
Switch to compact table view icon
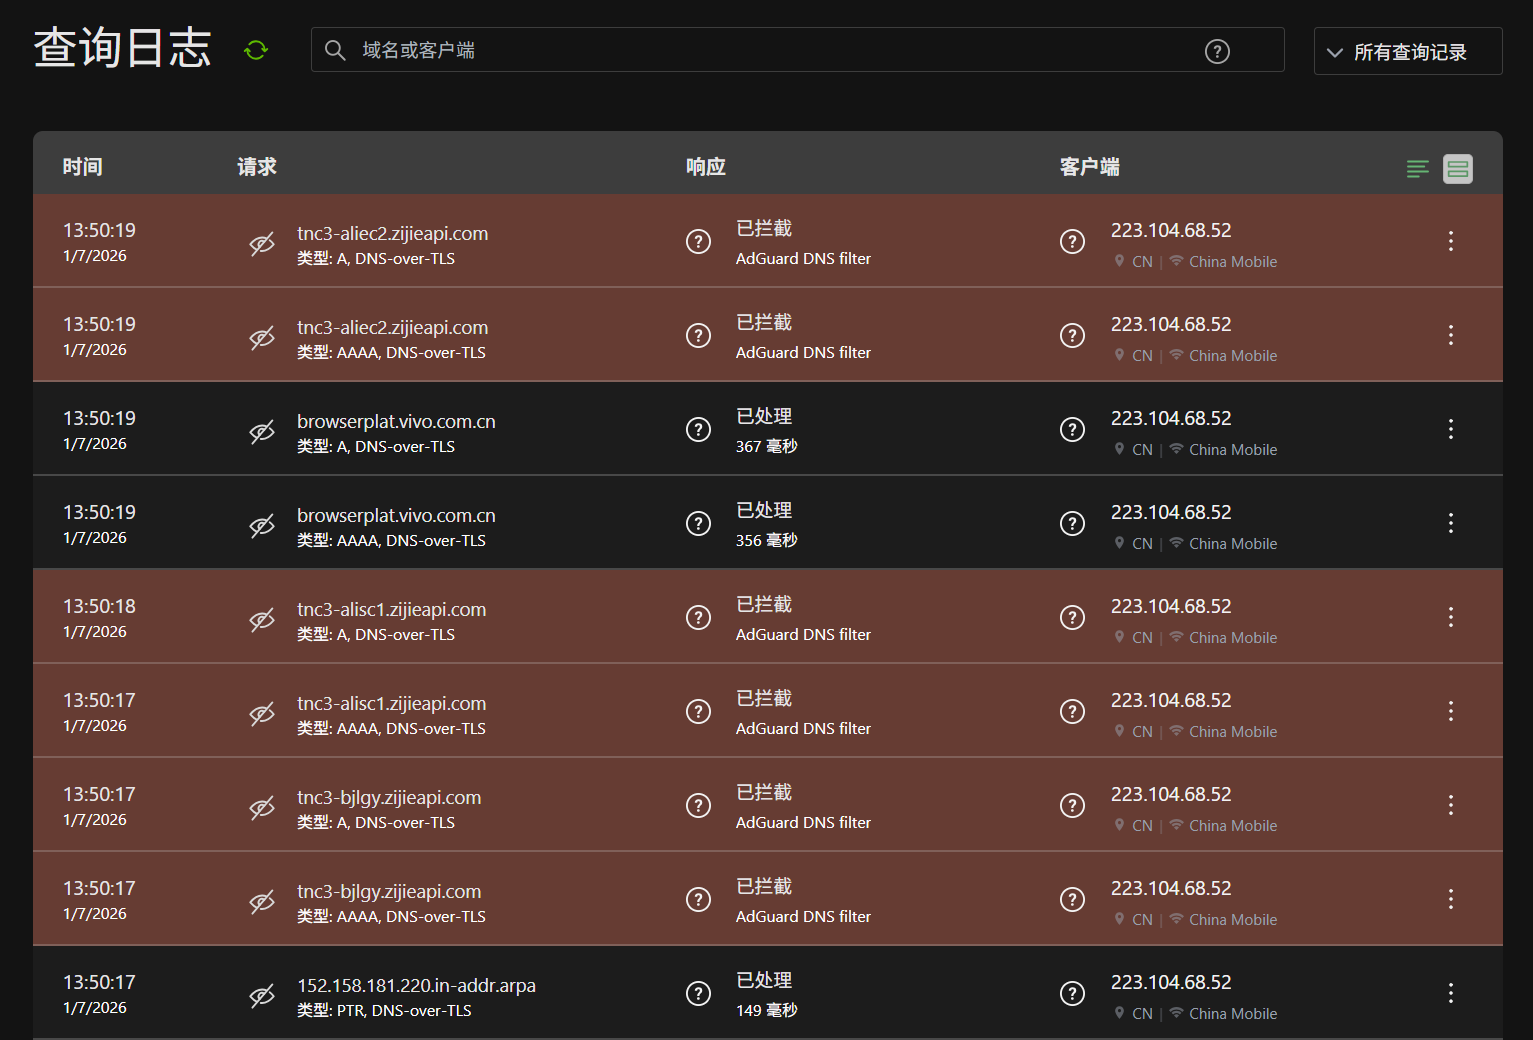pos(1417,169)
